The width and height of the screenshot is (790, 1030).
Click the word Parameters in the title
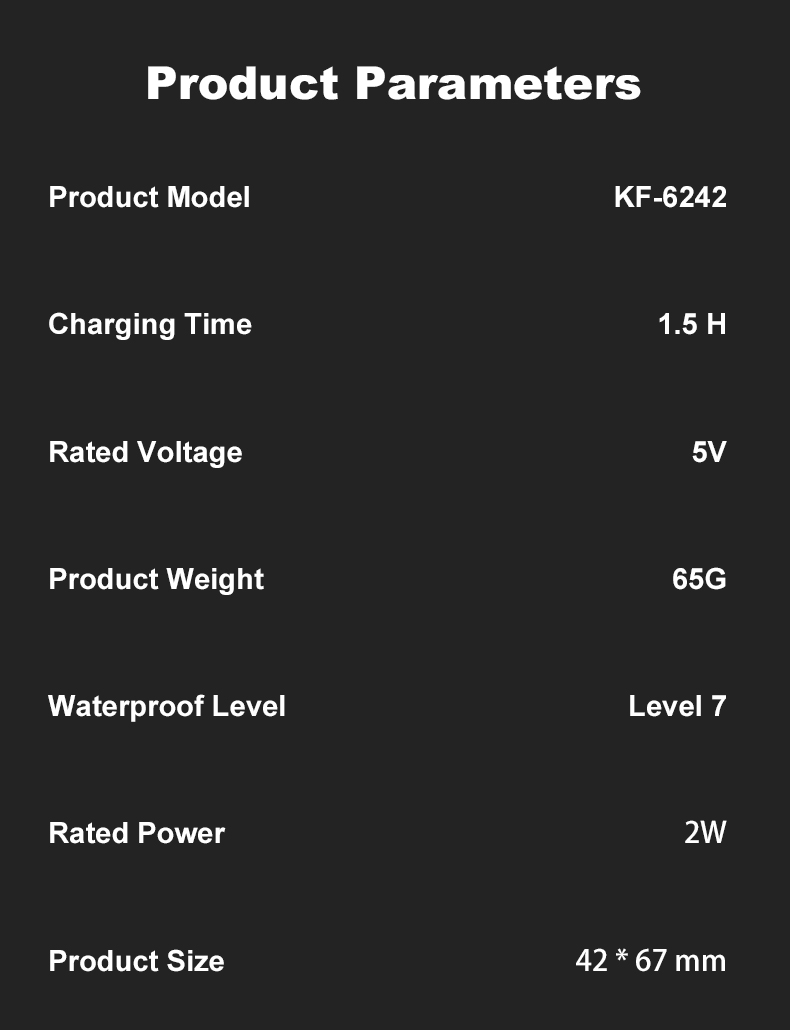pos(498,83)
